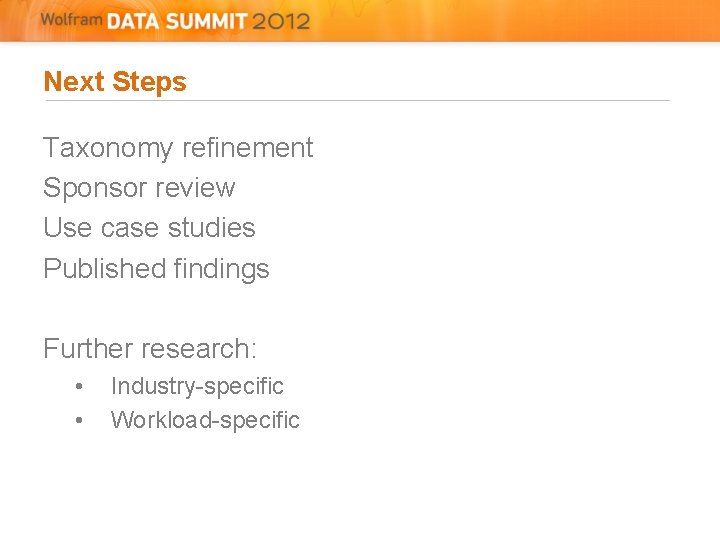Click the bullet before Industry-specific

[79, 387]
